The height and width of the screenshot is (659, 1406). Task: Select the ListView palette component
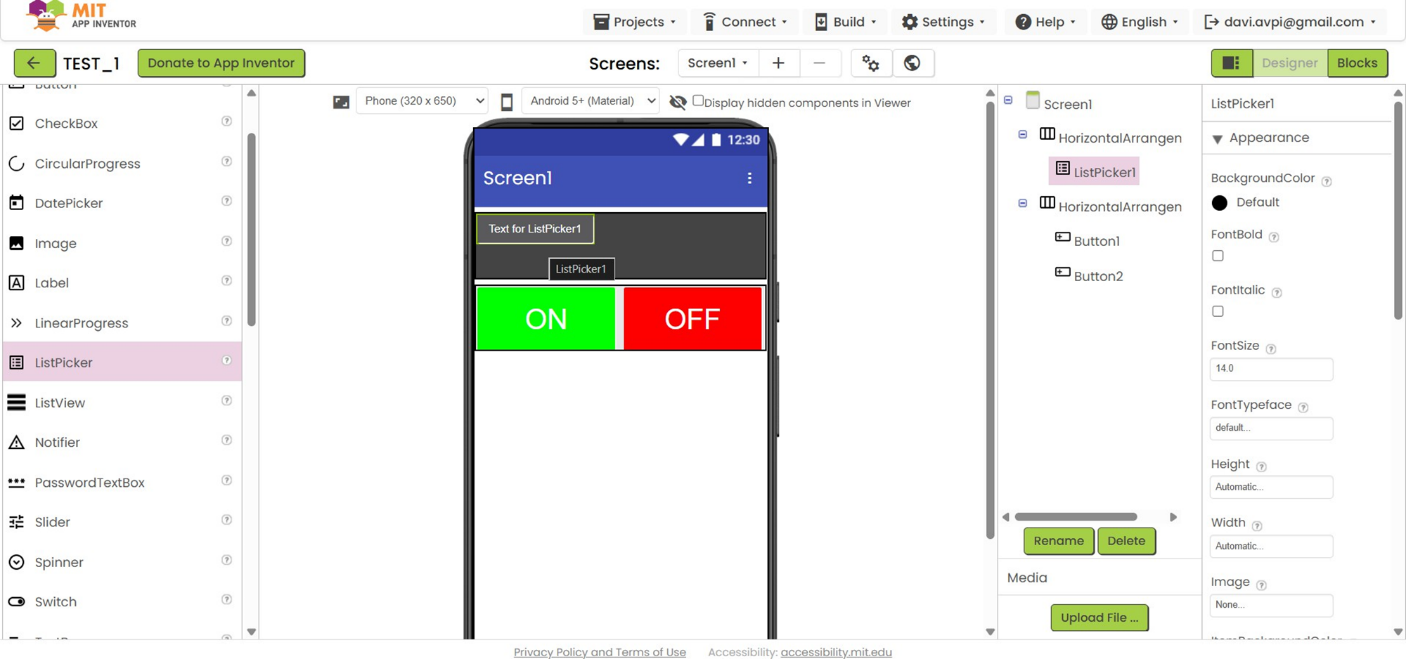(x=122, y=402)
